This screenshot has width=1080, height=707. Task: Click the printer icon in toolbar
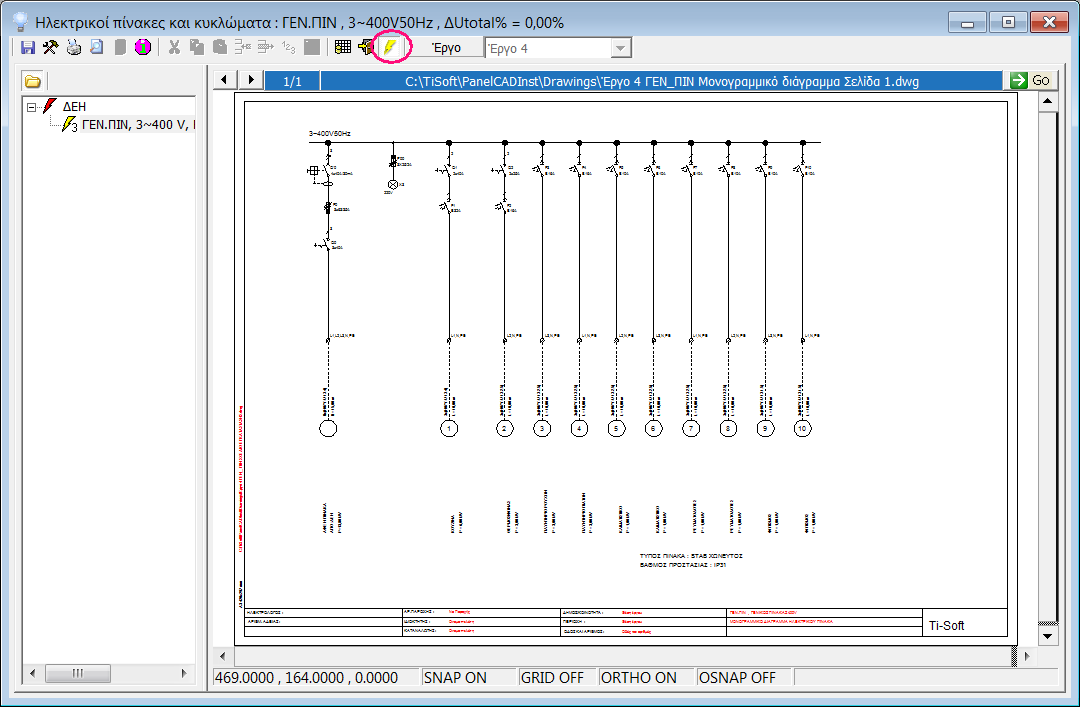pyautogui.click(x=74, y=47)
